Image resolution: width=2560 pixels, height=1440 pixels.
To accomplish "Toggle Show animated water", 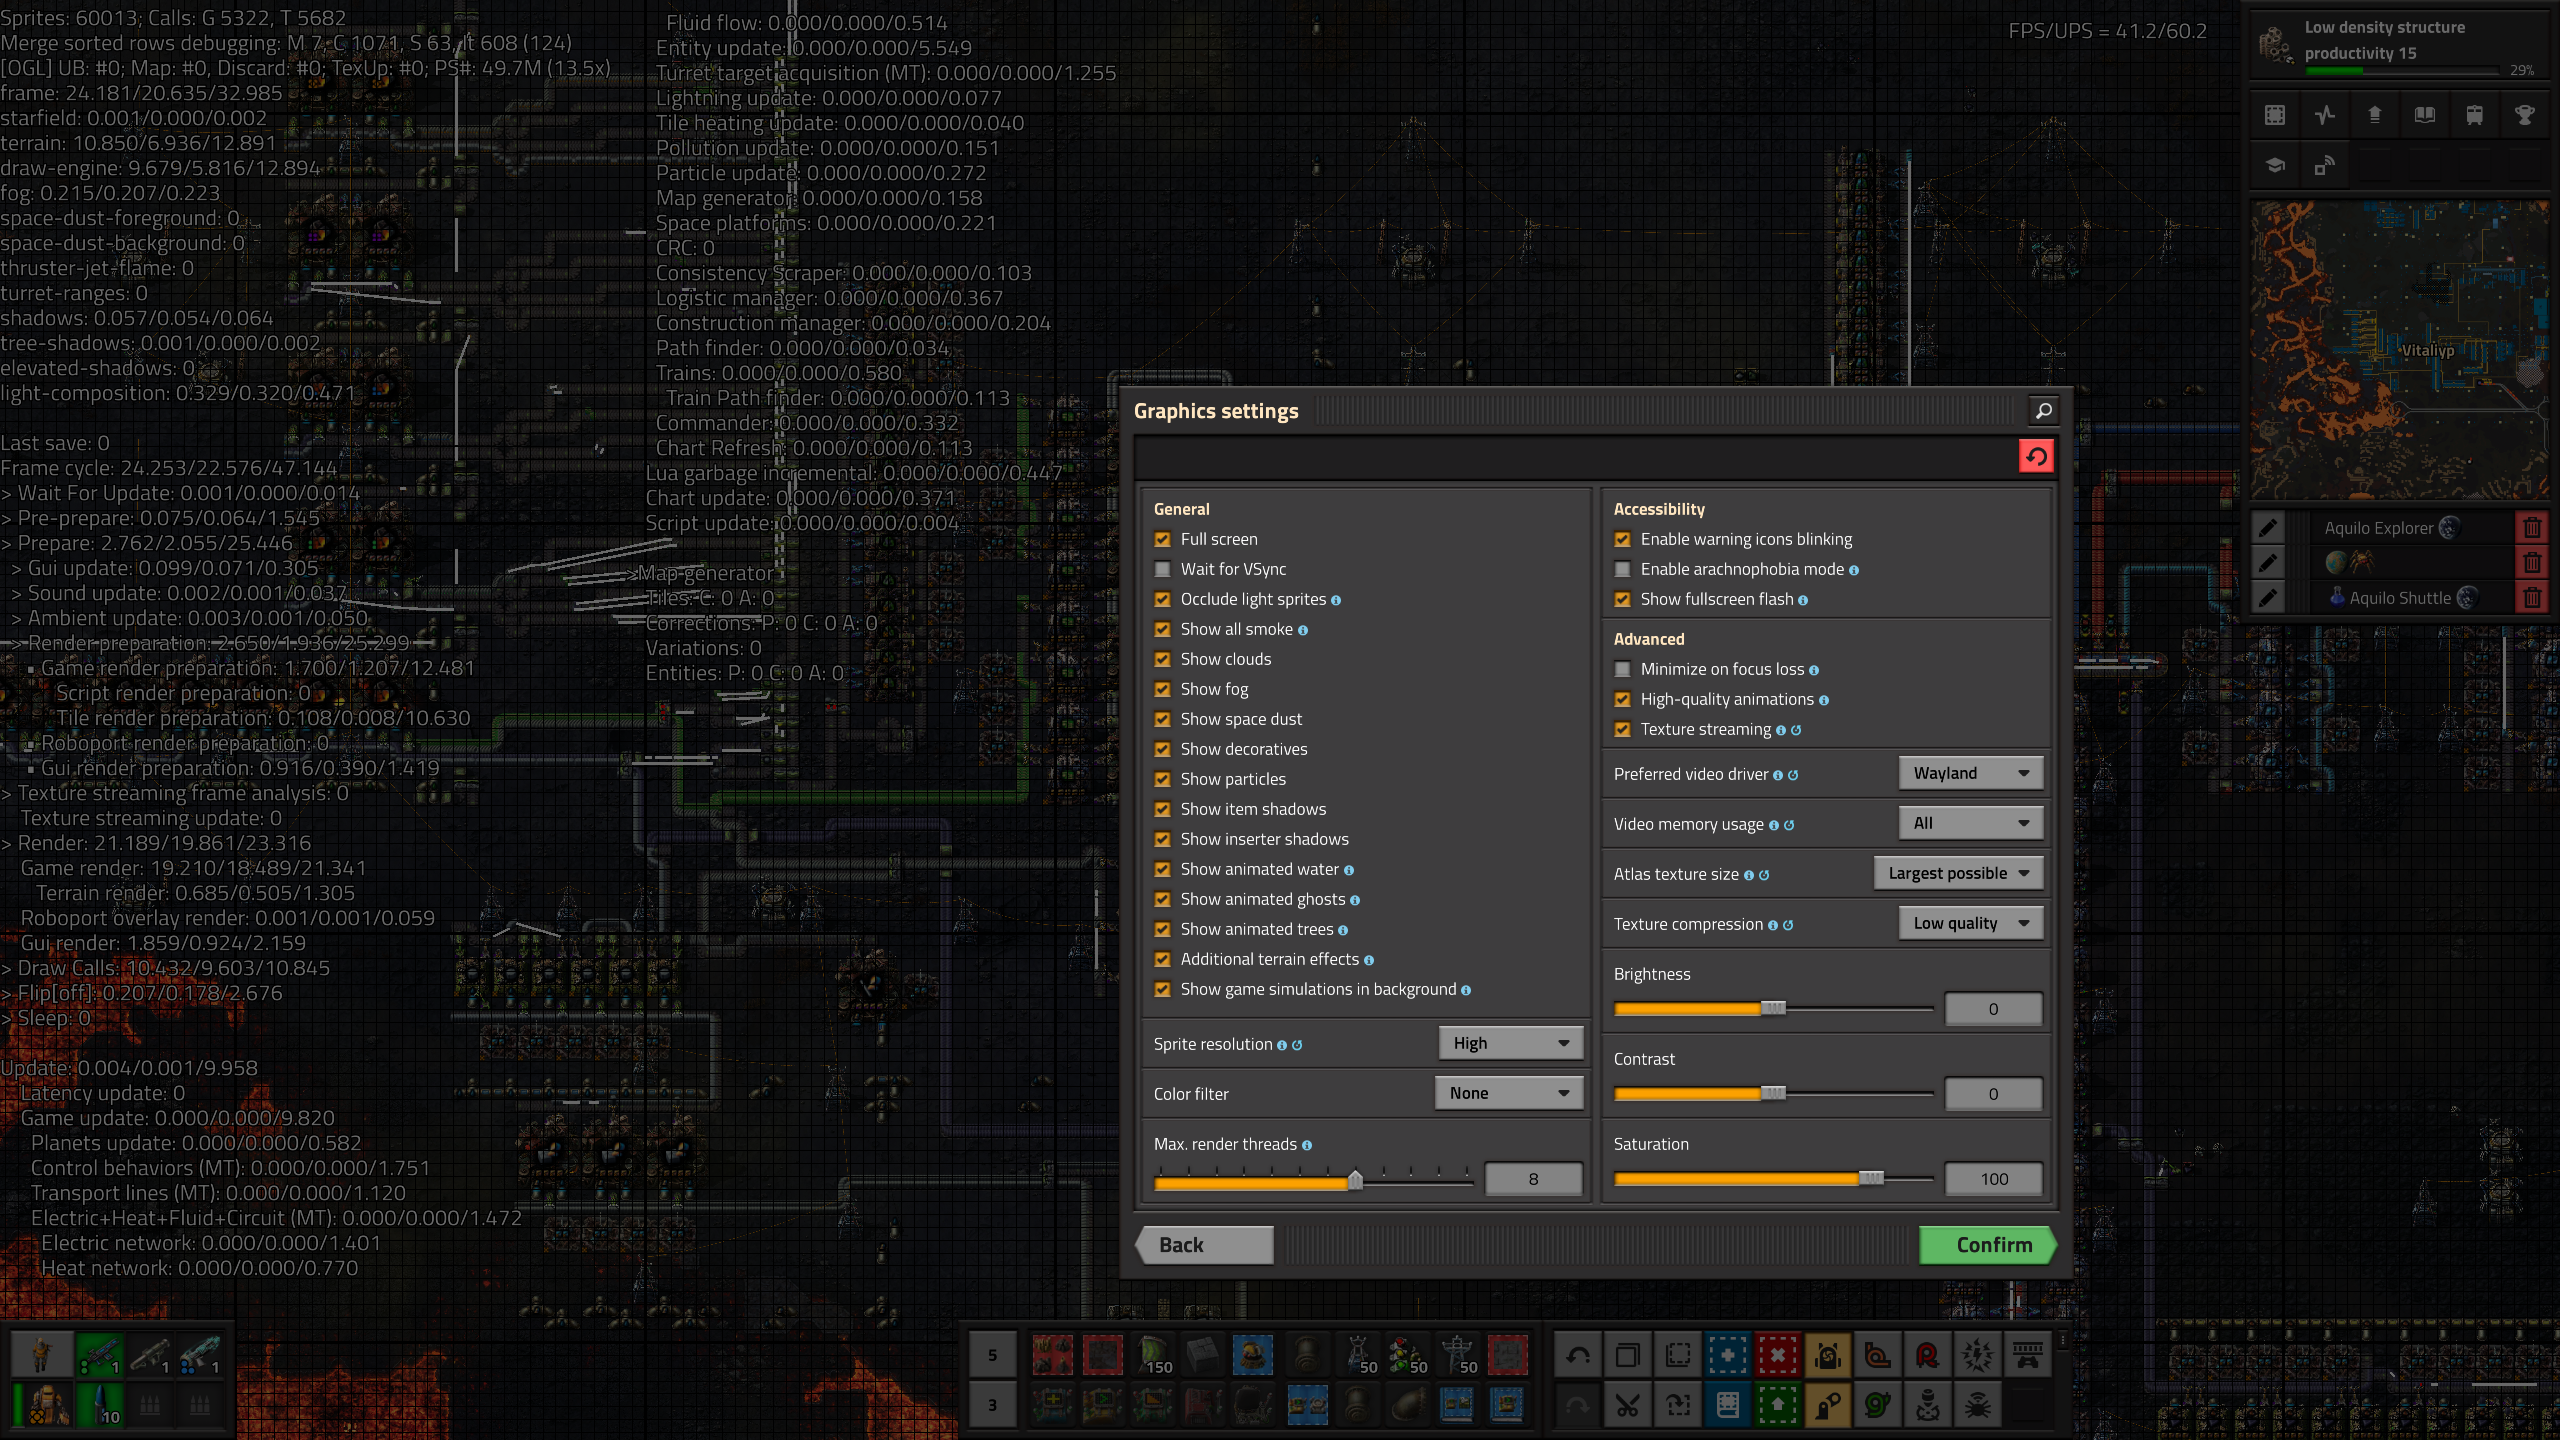I will [1162, 869].
